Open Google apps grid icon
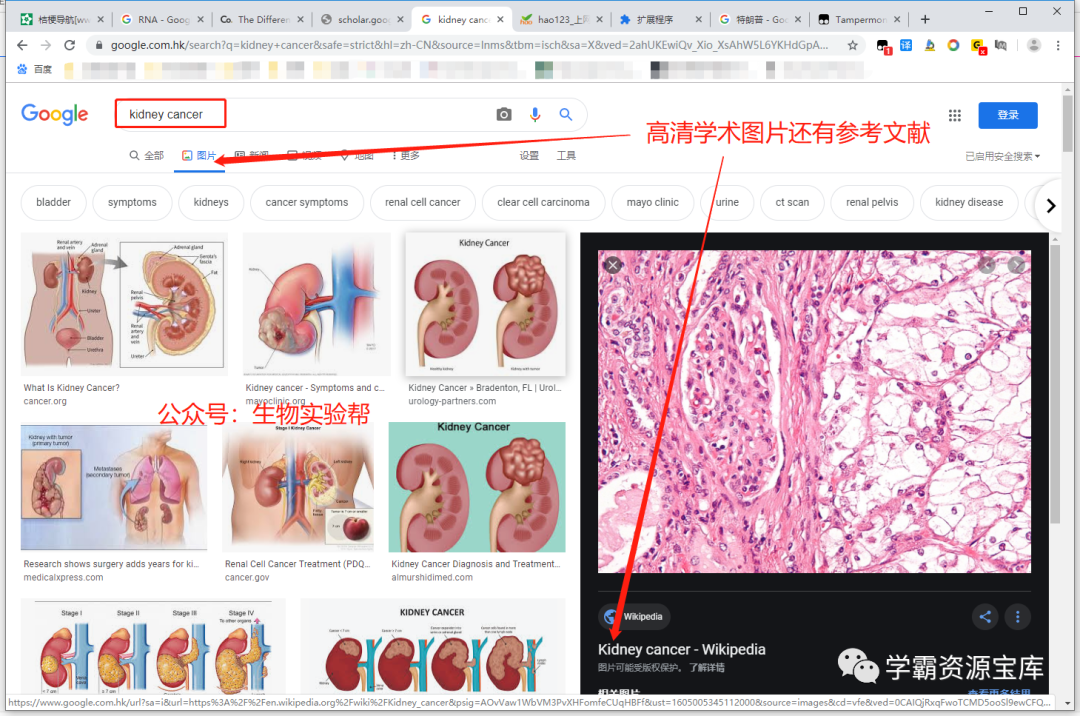This screenshot has width=1080, height=716. pyautogui.click(x=955, y=115)
